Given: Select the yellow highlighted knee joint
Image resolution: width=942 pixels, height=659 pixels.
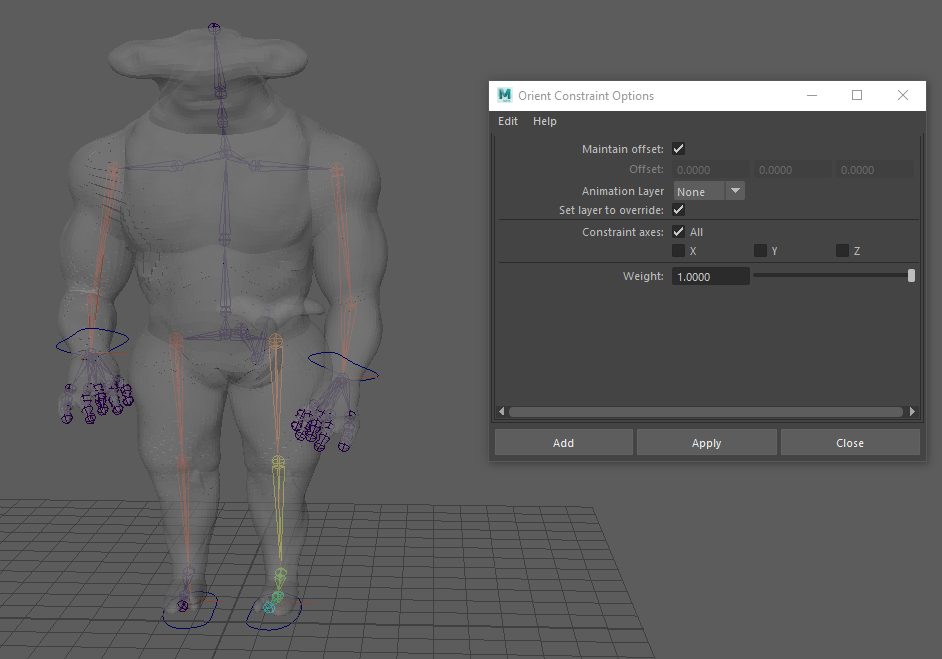Looking at the screenshot, I should pos(279,462).
